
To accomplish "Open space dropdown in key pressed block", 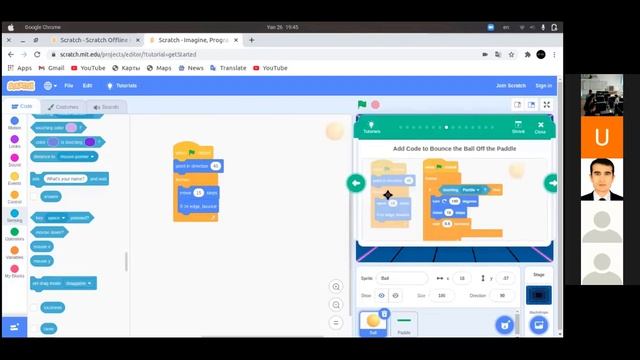I will (56, 218).
